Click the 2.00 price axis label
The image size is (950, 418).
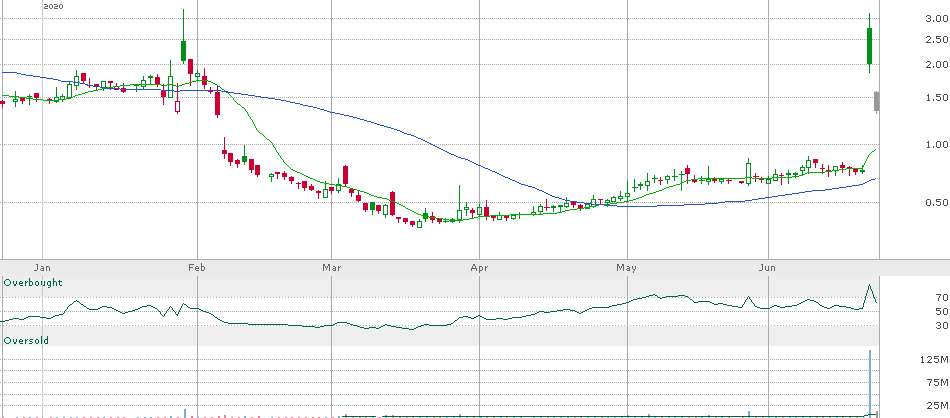click(x=937, y=64)
